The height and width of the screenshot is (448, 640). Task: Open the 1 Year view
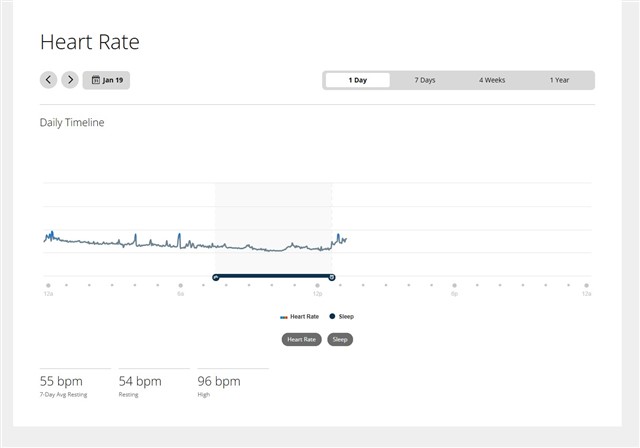[x=560, y=80]
